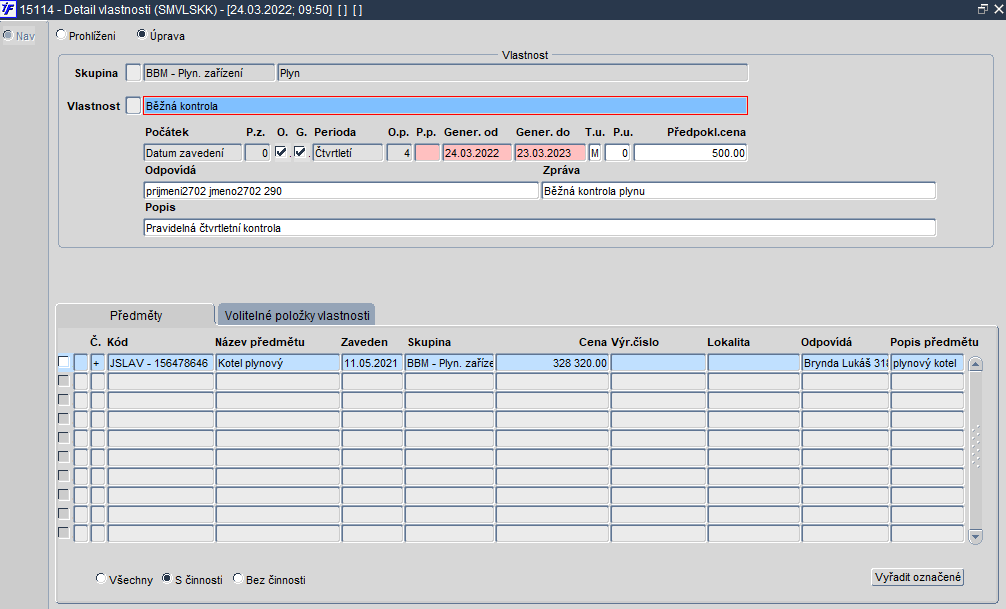Viewport: 1006px width, 609px height.
Task: Click the + button in Kotel plynový row
Action: tap(98, 363)
